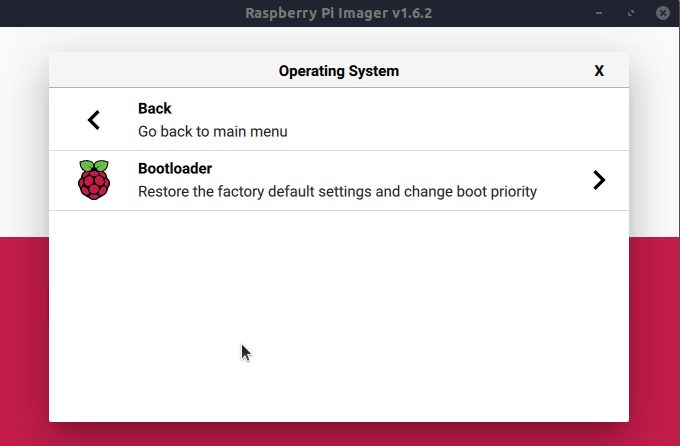Click 'Go back to main menu' text
The height and width of the screenshot is (446, 680).
[x=212, y=131]
